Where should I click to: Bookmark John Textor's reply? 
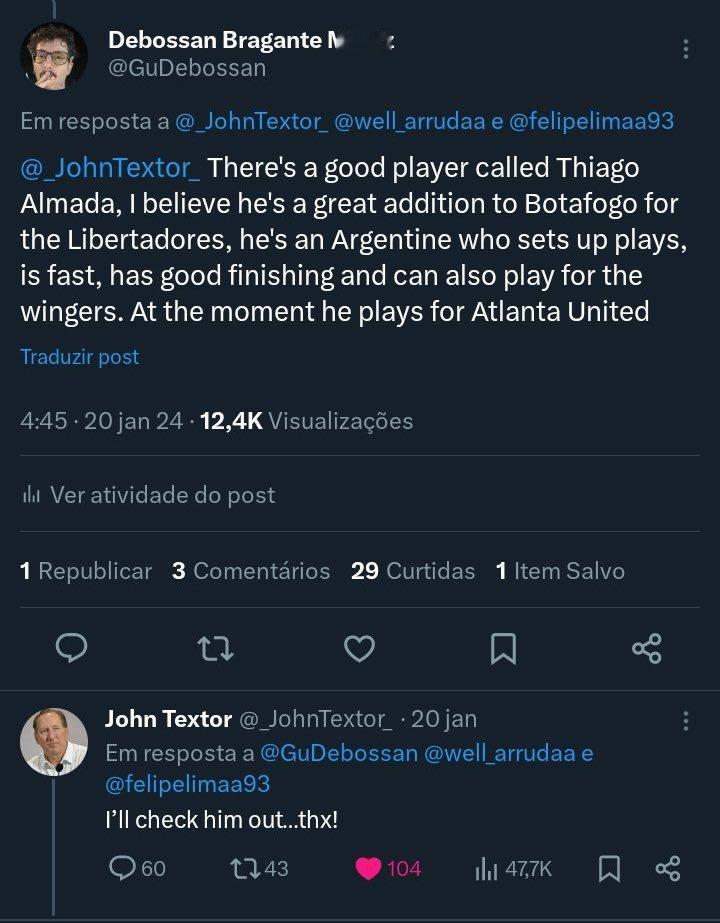(x=609, y=869)
